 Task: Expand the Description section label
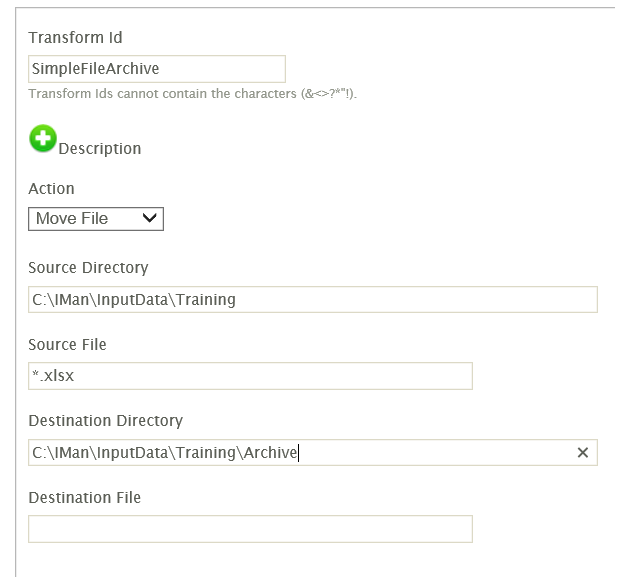(x=100, y=149)
